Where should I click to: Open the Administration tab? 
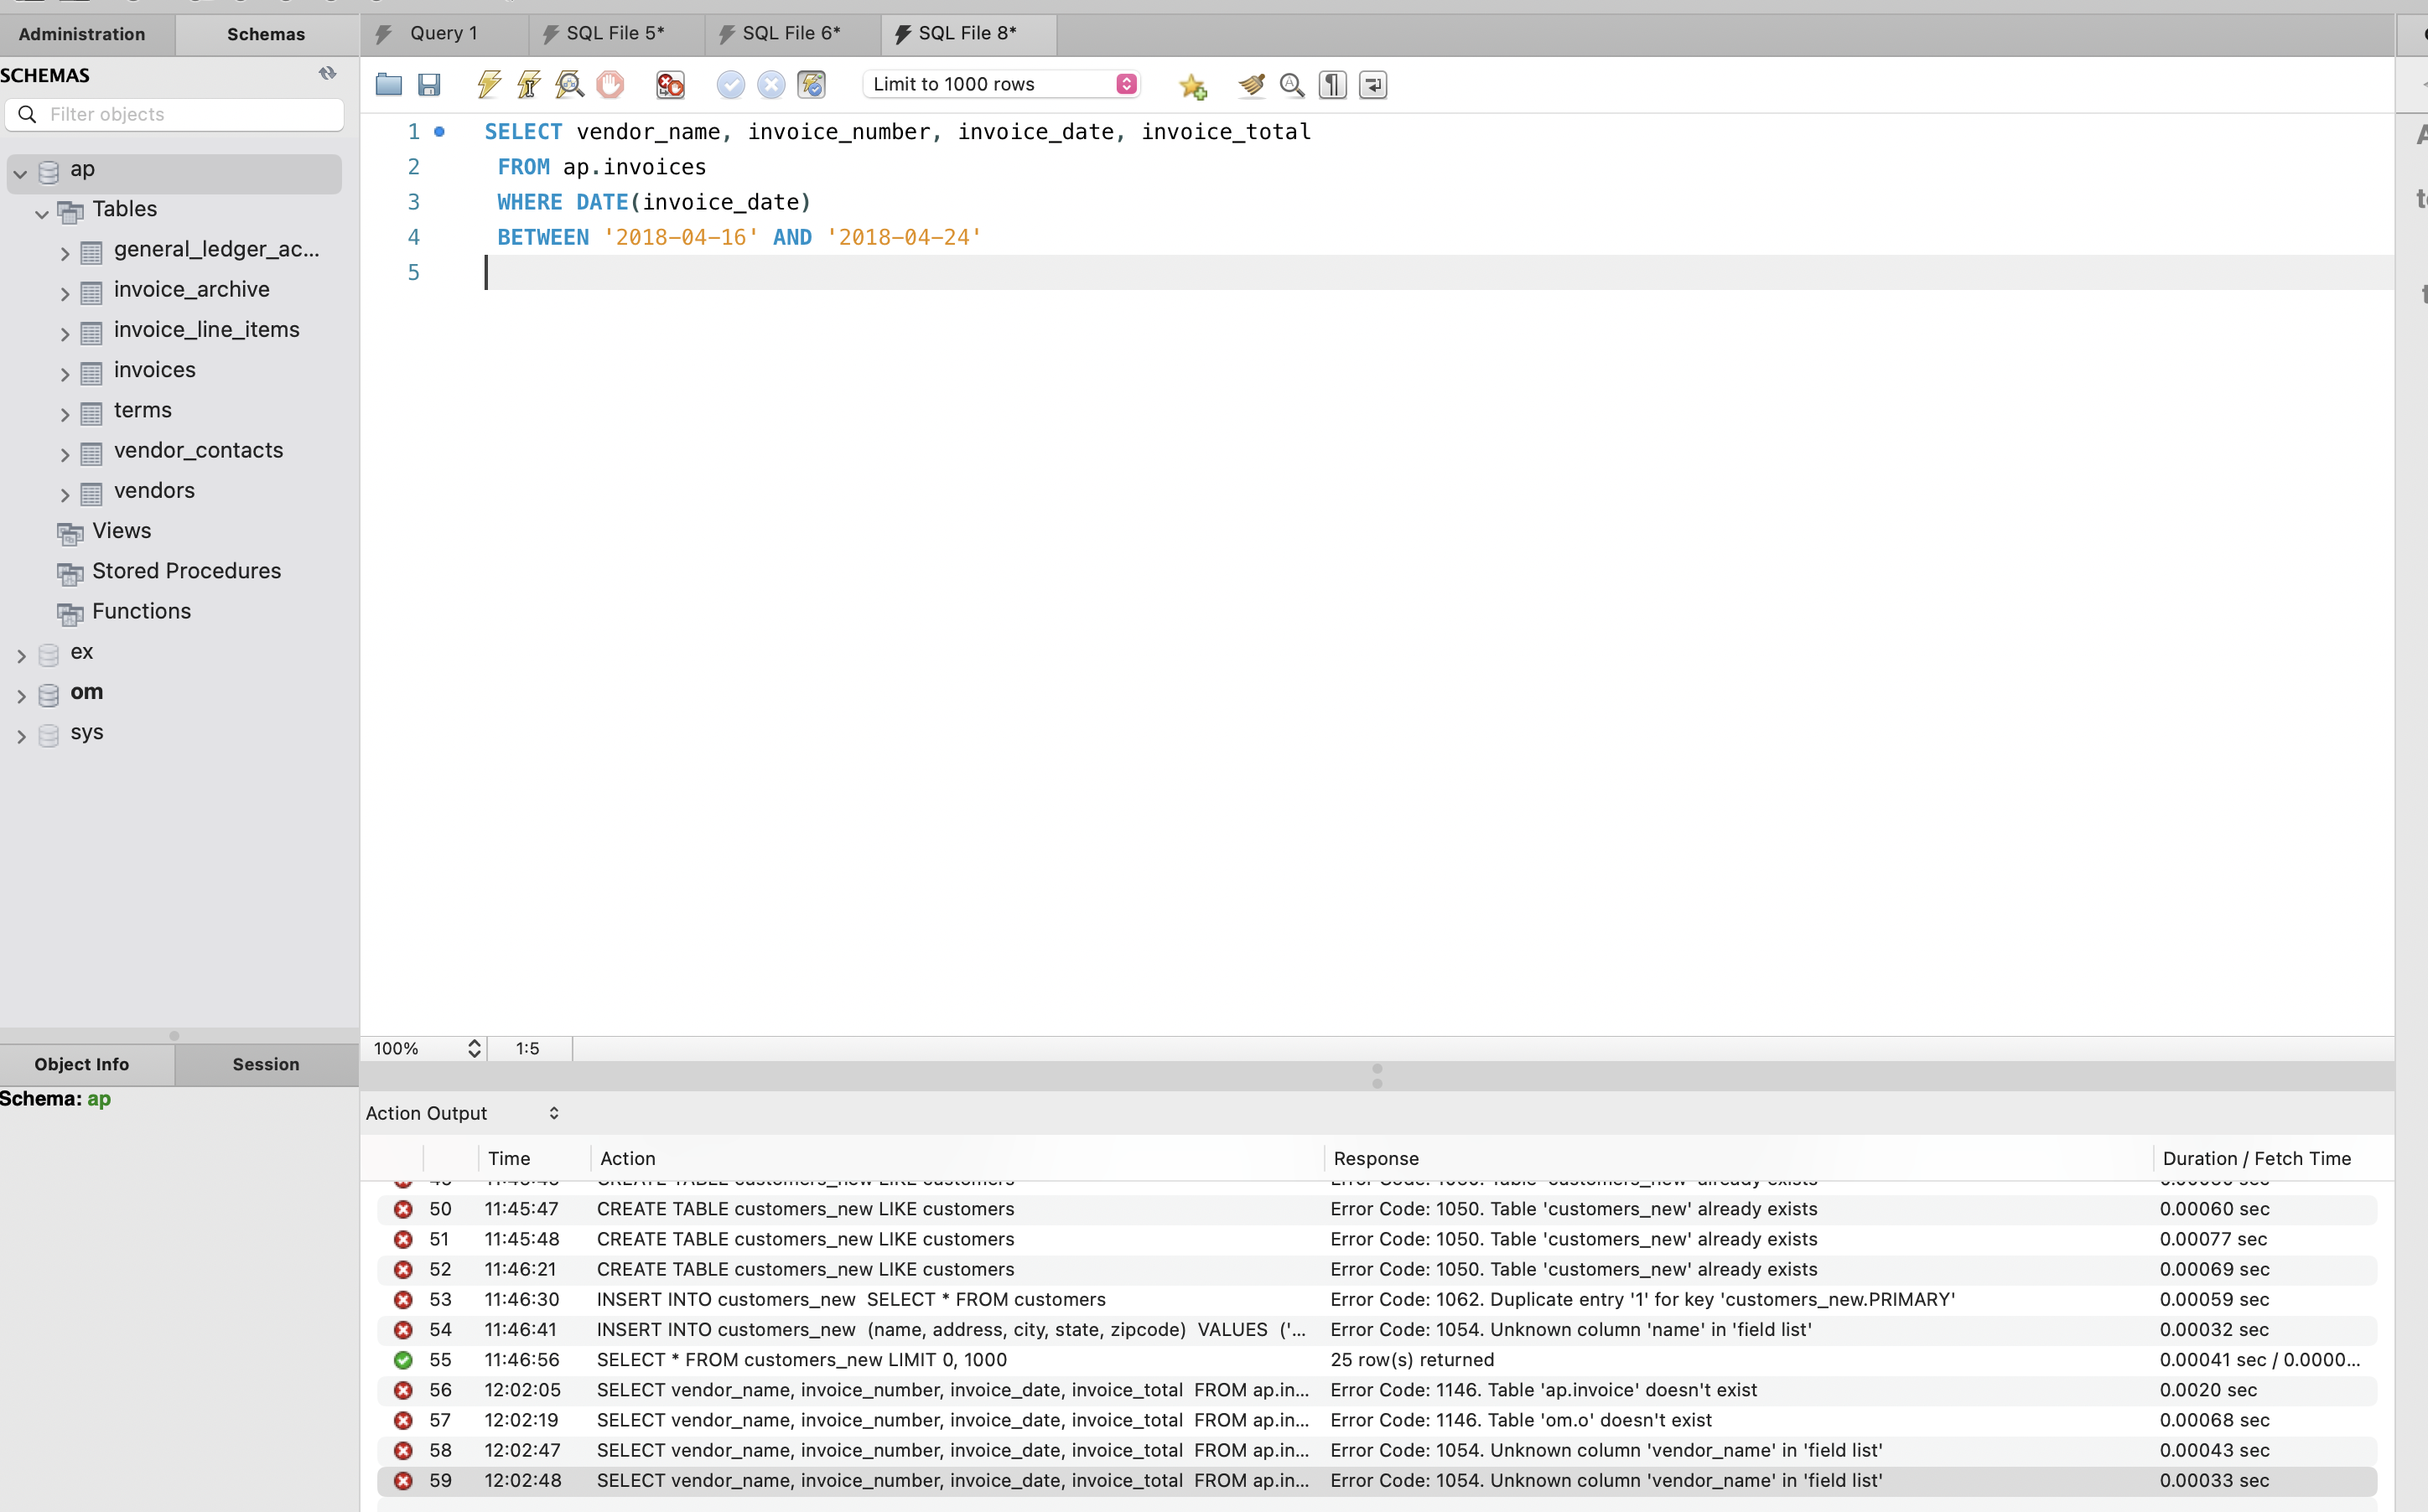coord(82,34)
